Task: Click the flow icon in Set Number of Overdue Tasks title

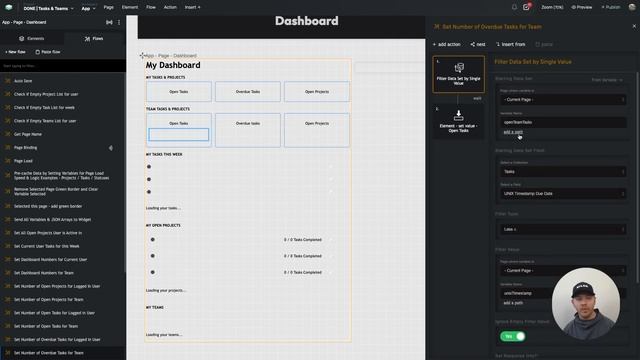Action: 437,27
